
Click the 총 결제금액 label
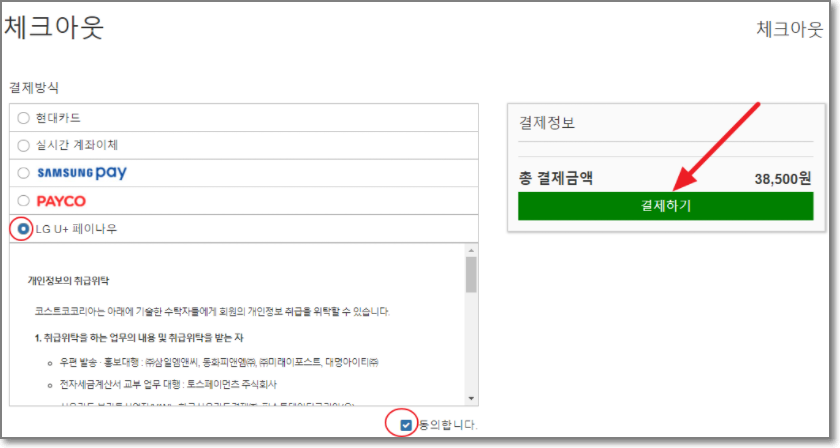point(556,178)
